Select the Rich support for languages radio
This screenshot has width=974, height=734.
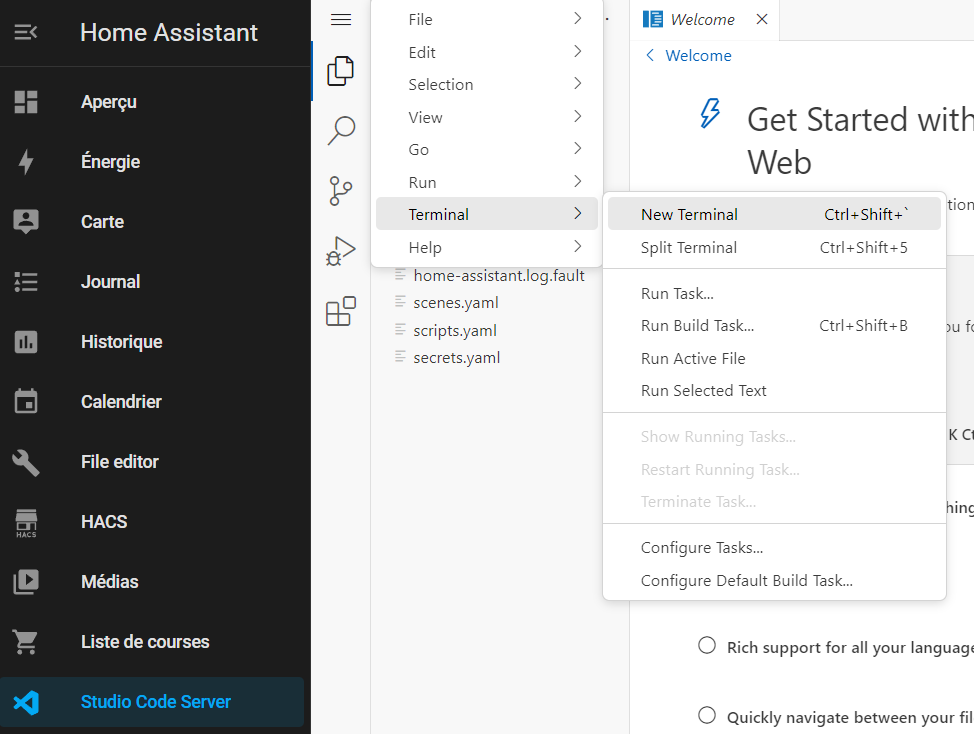click(x=707, y=645)
